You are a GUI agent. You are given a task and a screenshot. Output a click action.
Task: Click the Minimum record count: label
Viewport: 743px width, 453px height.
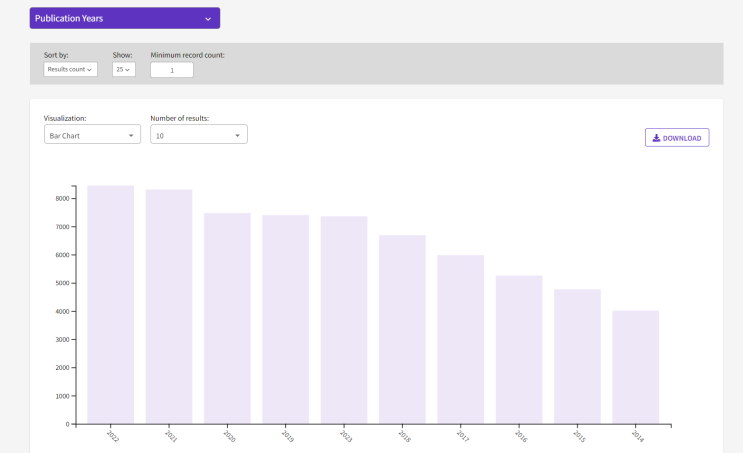point(188,55)
